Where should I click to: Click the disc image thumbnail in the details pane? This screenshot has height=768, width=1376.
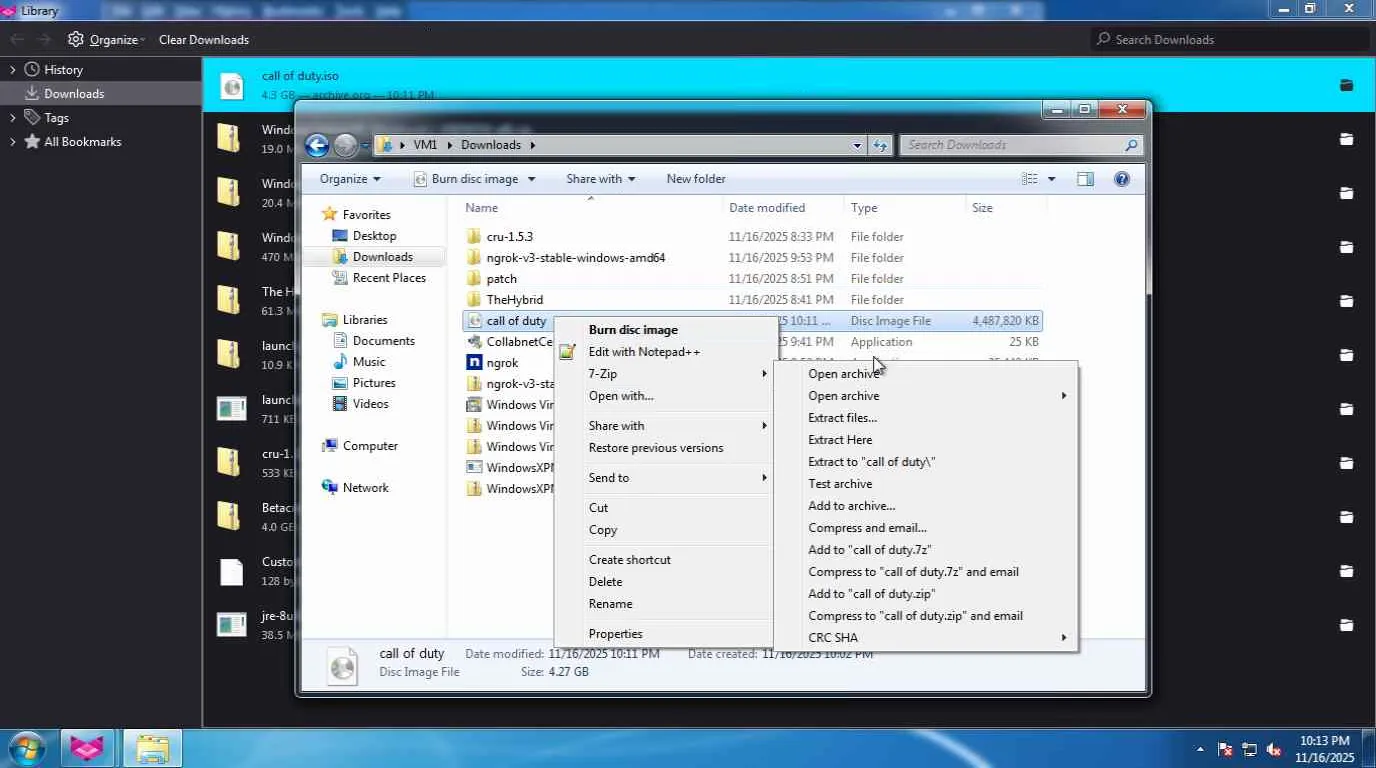point(343,665)
